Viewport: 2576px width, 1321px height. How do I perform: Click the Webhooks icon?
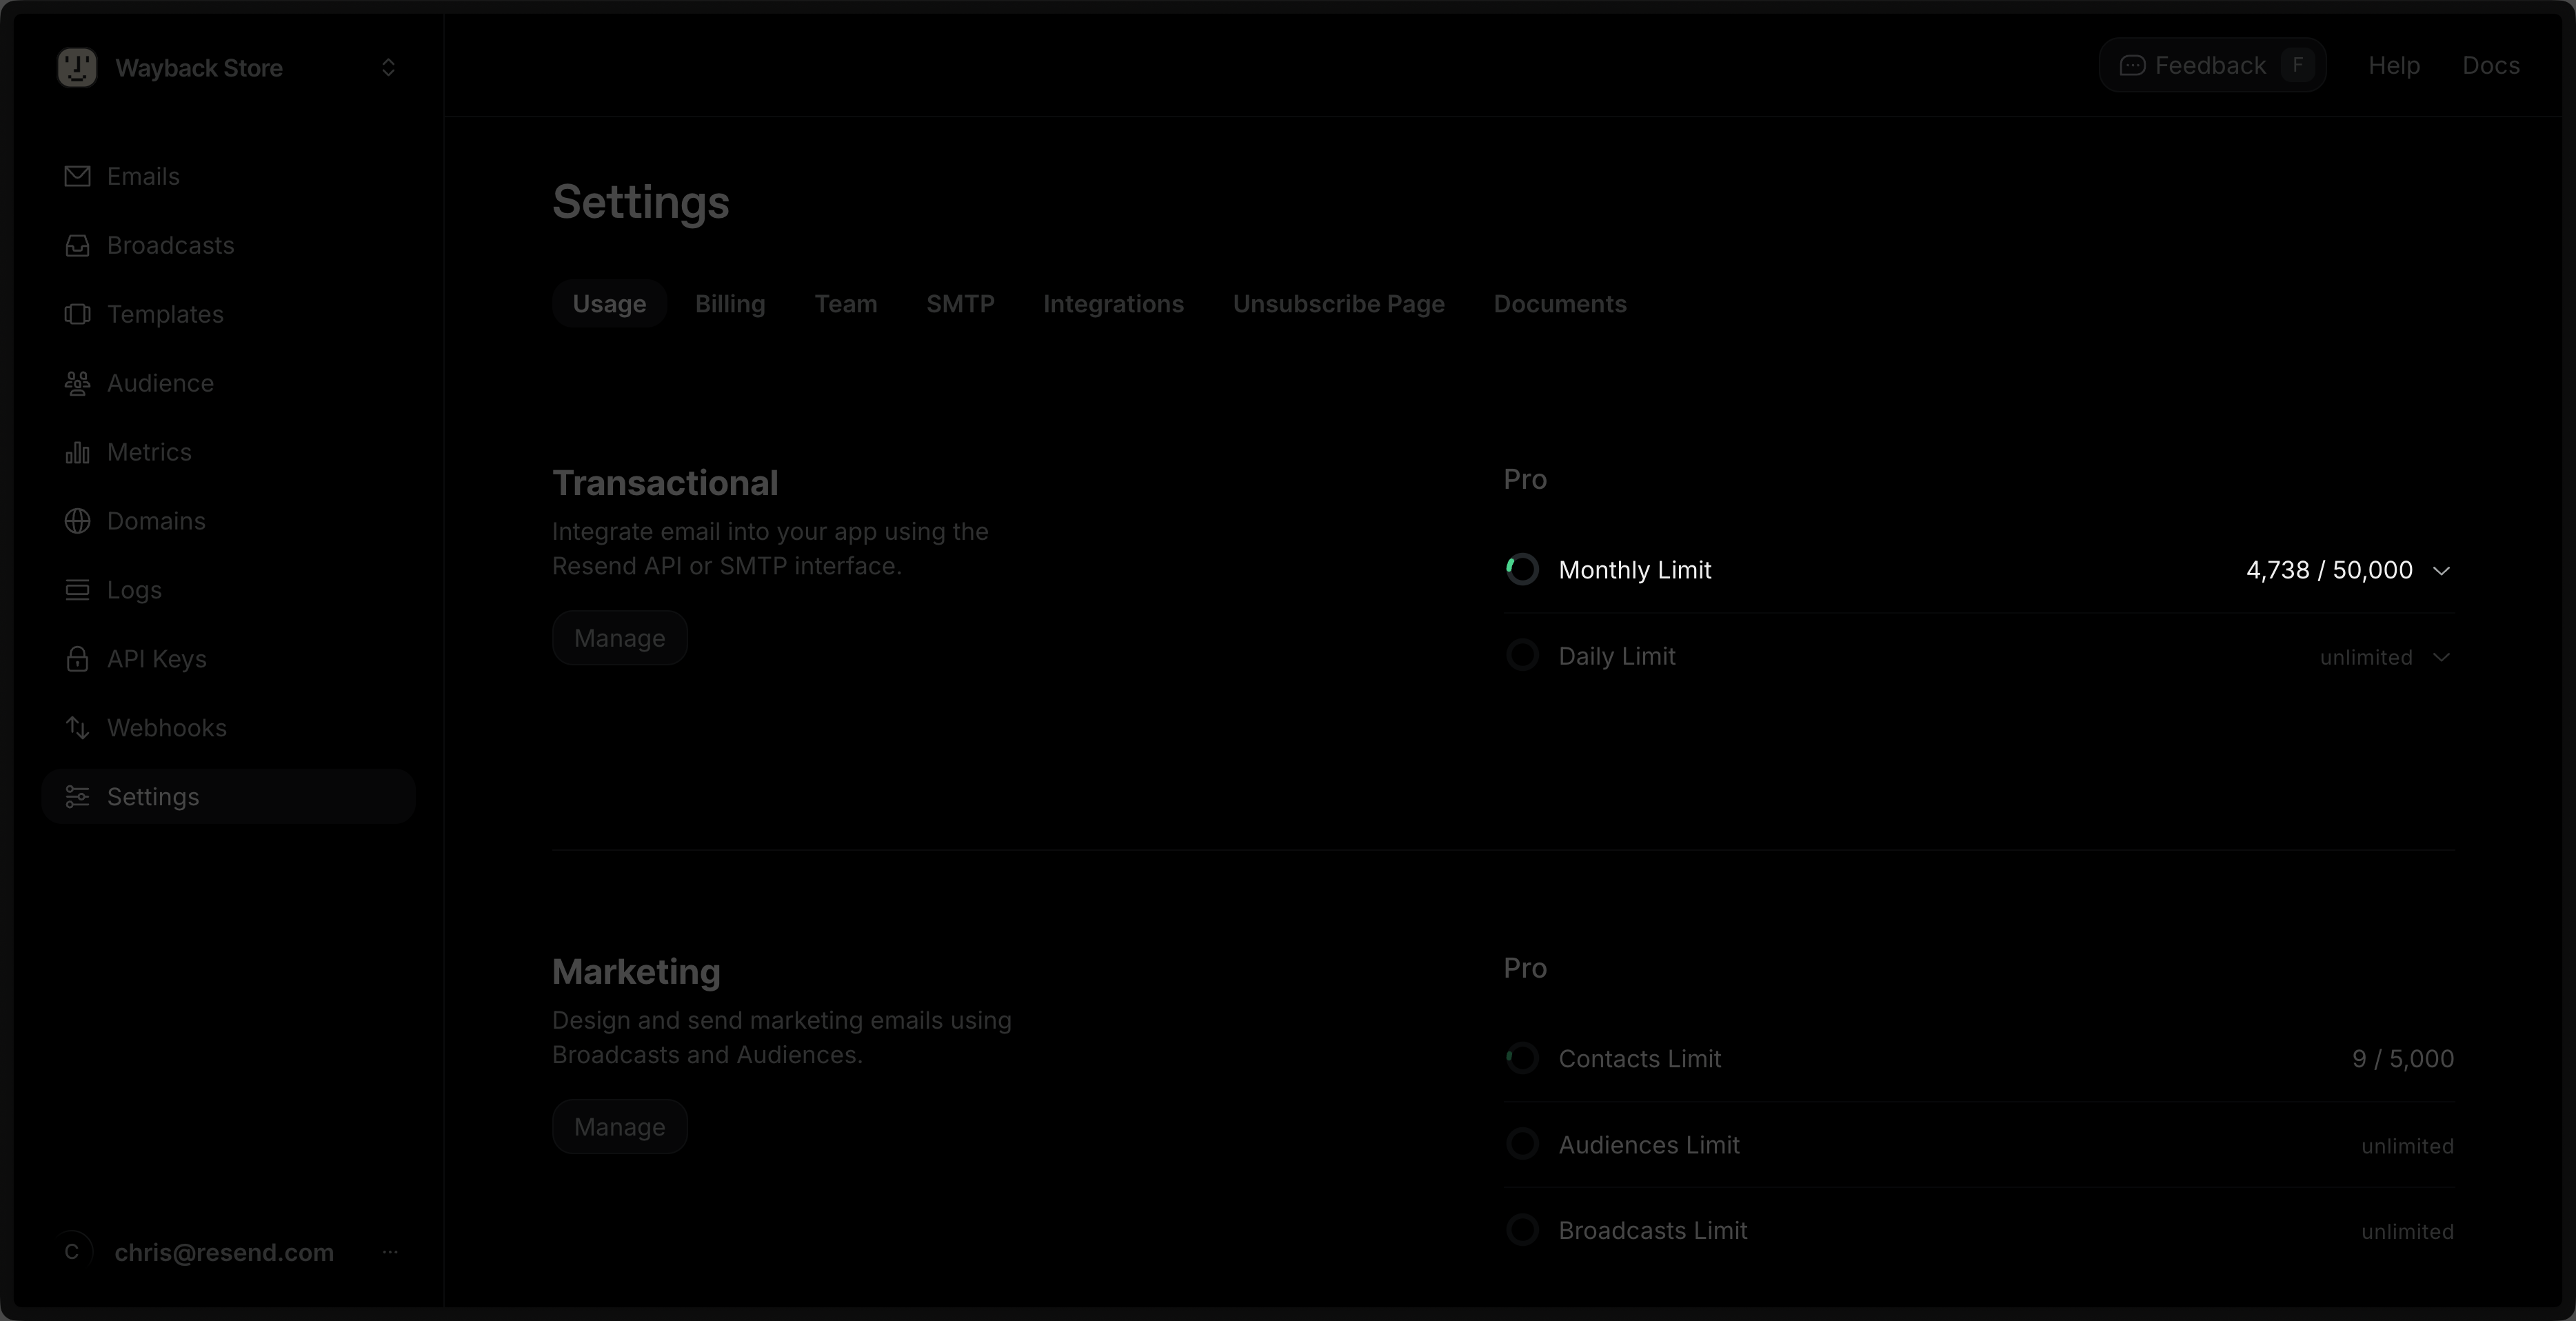(78, 727)
